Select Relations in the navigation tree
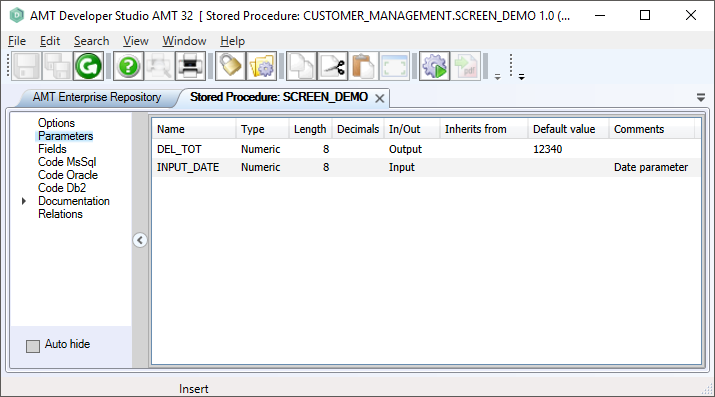The height and width of the screenshot is (397, 715). click(60, 214)
